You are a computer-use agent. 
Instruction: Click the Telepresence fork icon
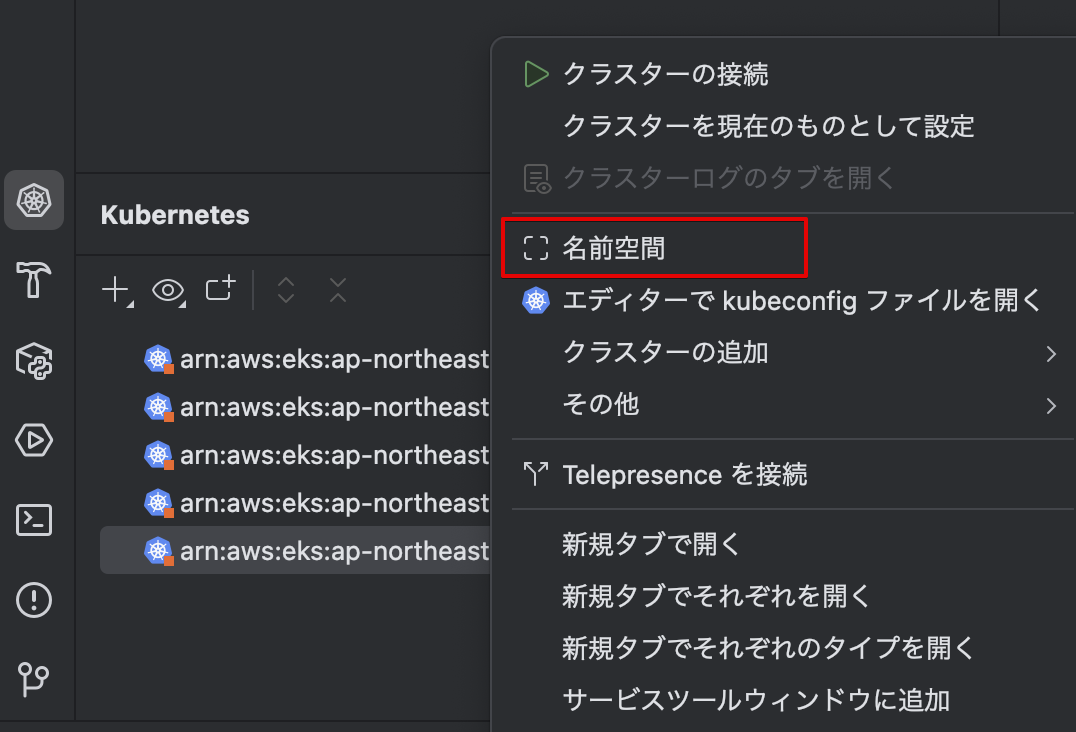pos(536,474)
